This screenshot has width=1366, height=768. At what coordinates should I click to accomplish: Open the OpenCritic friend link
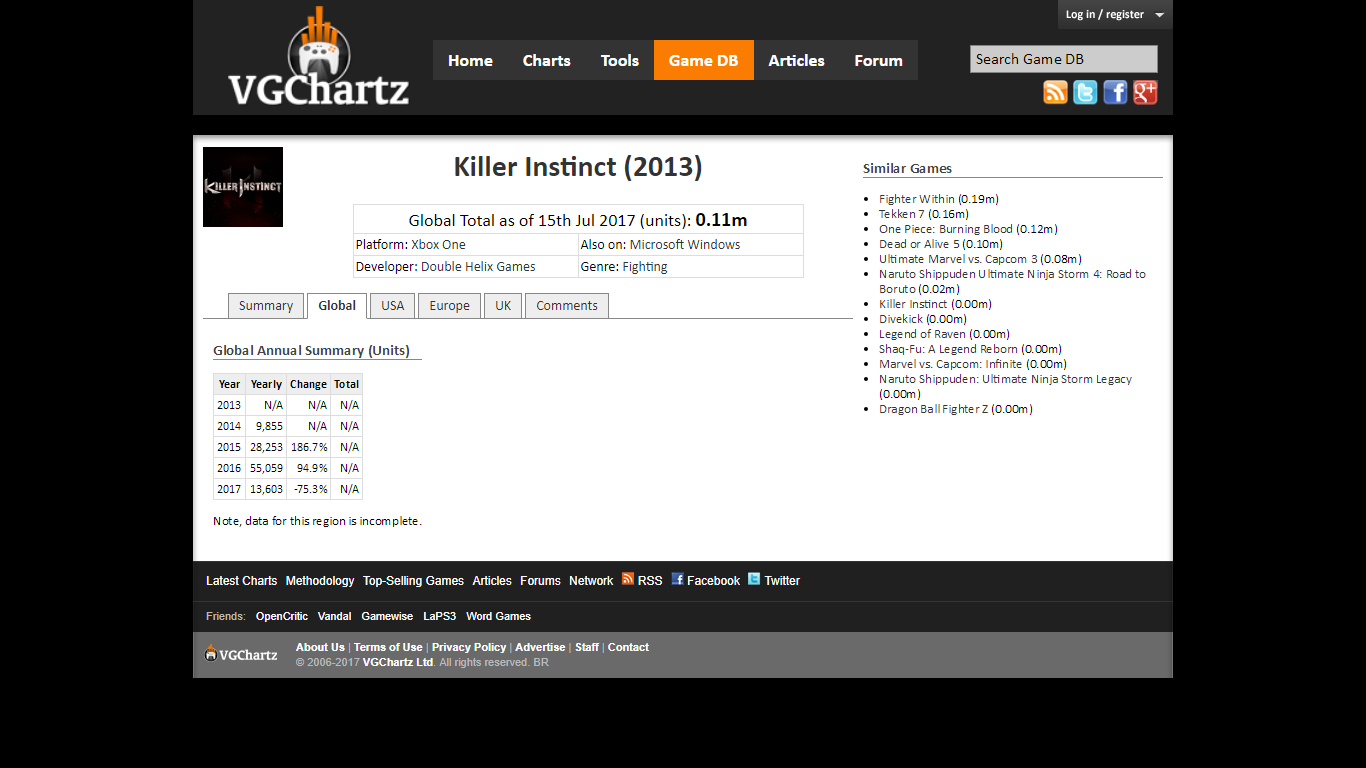click(282, 617)
